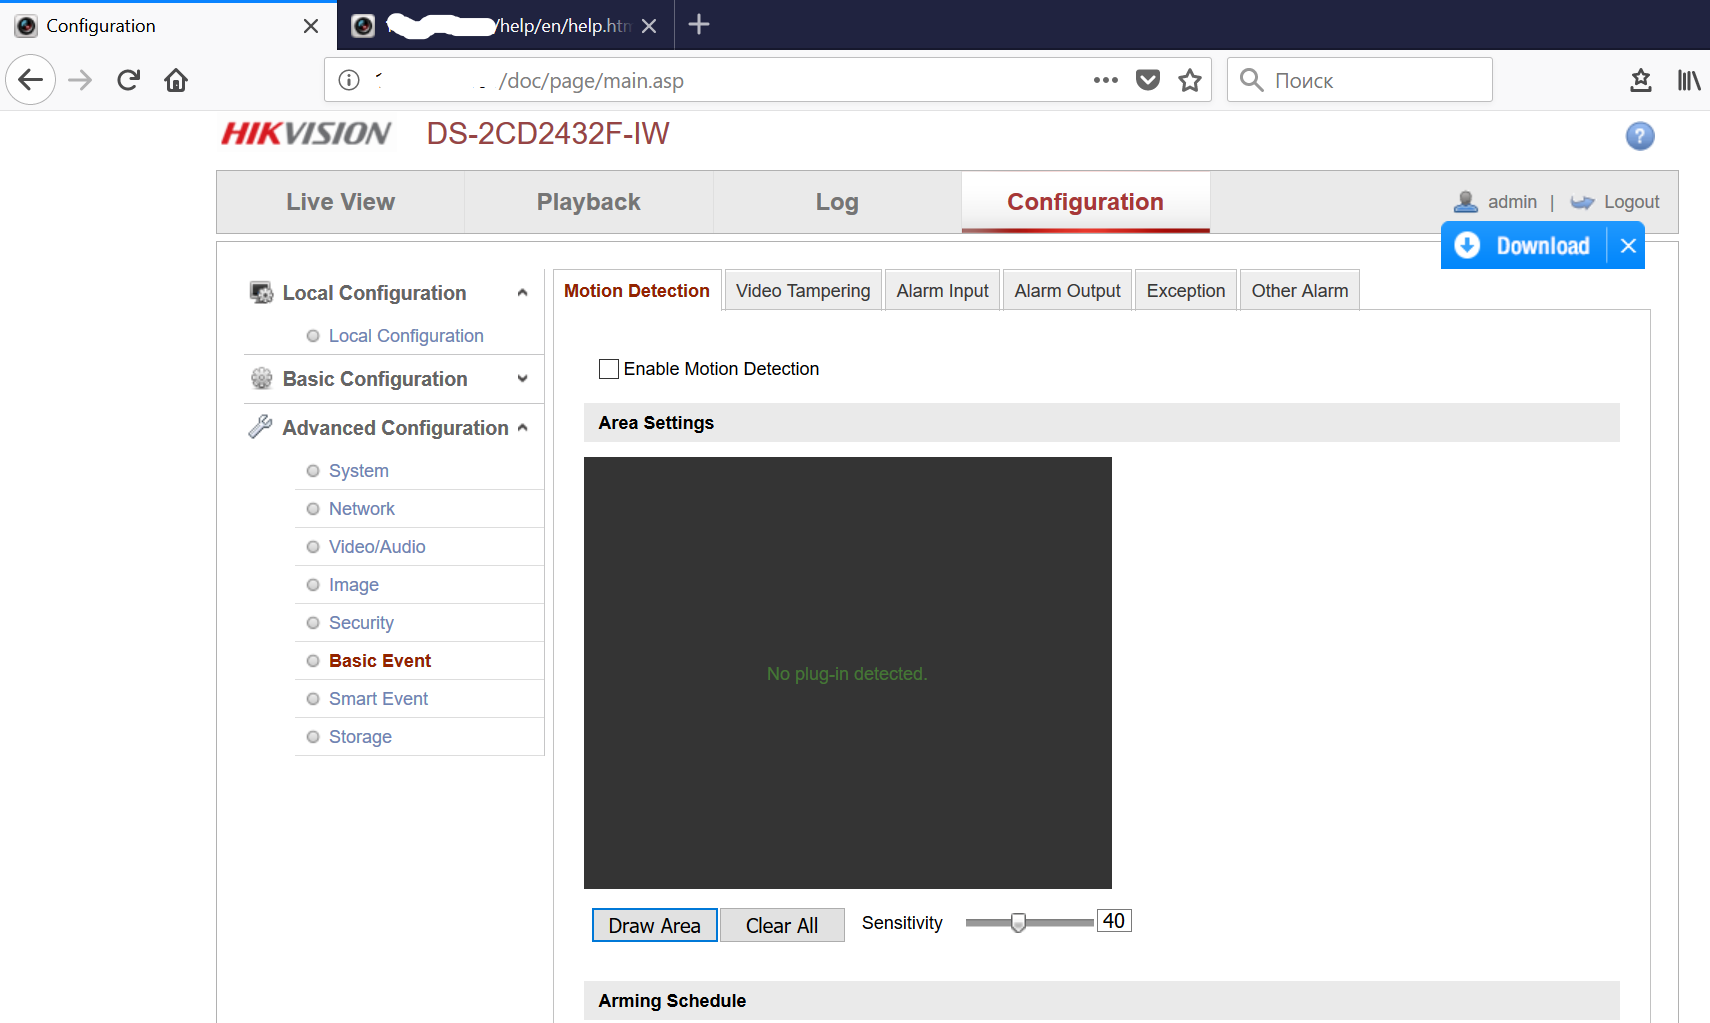
Task: Click the Draw Area button
Action: coord(654,926)
